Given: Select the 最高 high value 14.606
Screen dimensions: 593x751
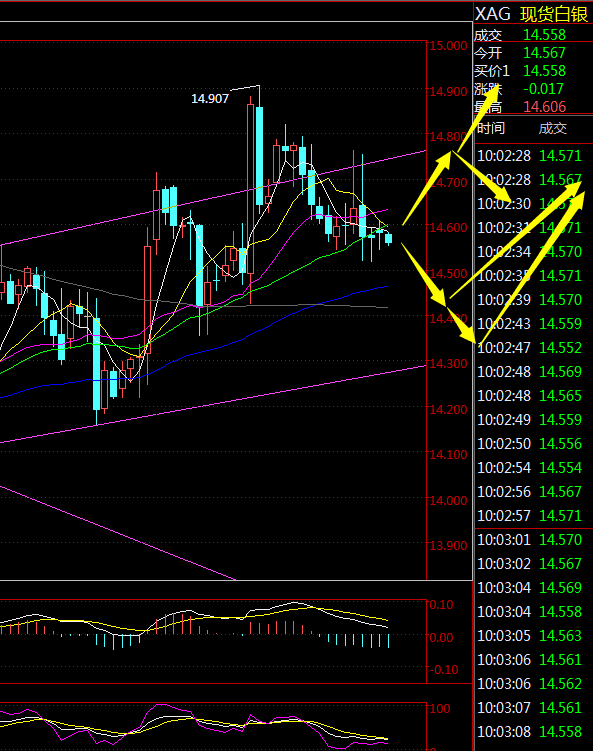Looking at the screenshot, I should [544, 106].
